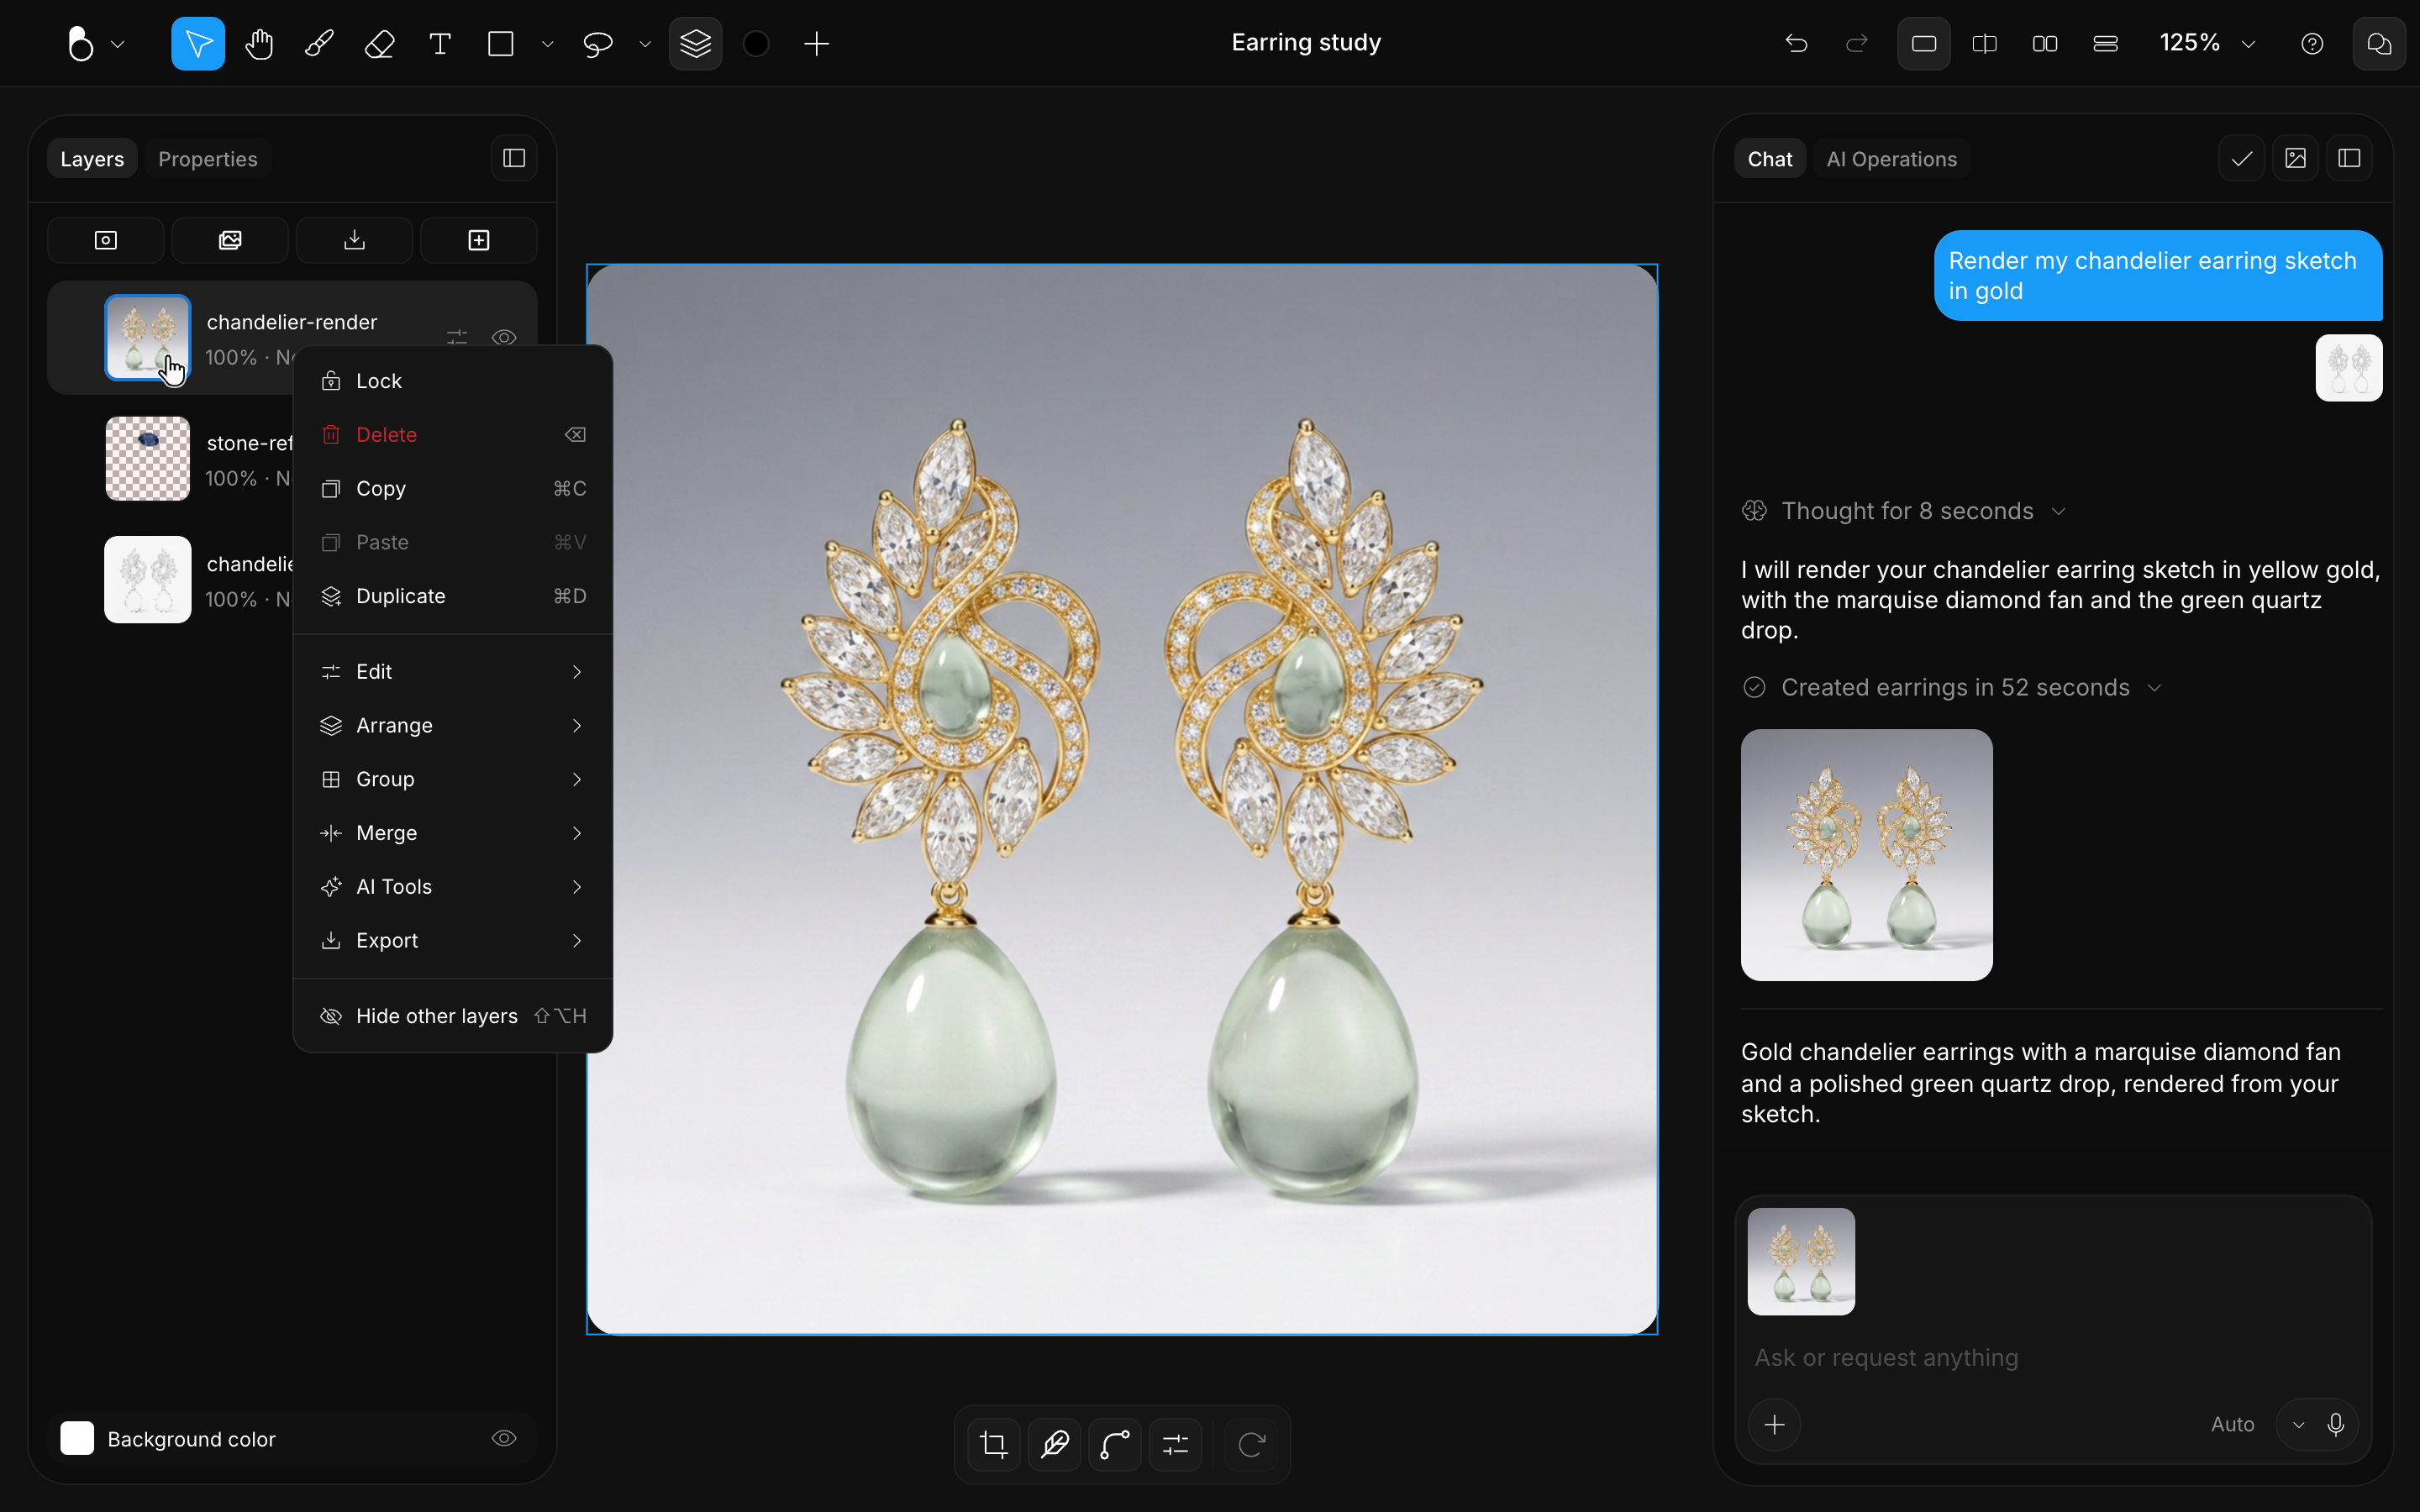Click the black foreground color swatch
The image size is (2420, 1512).
point(757,44)
